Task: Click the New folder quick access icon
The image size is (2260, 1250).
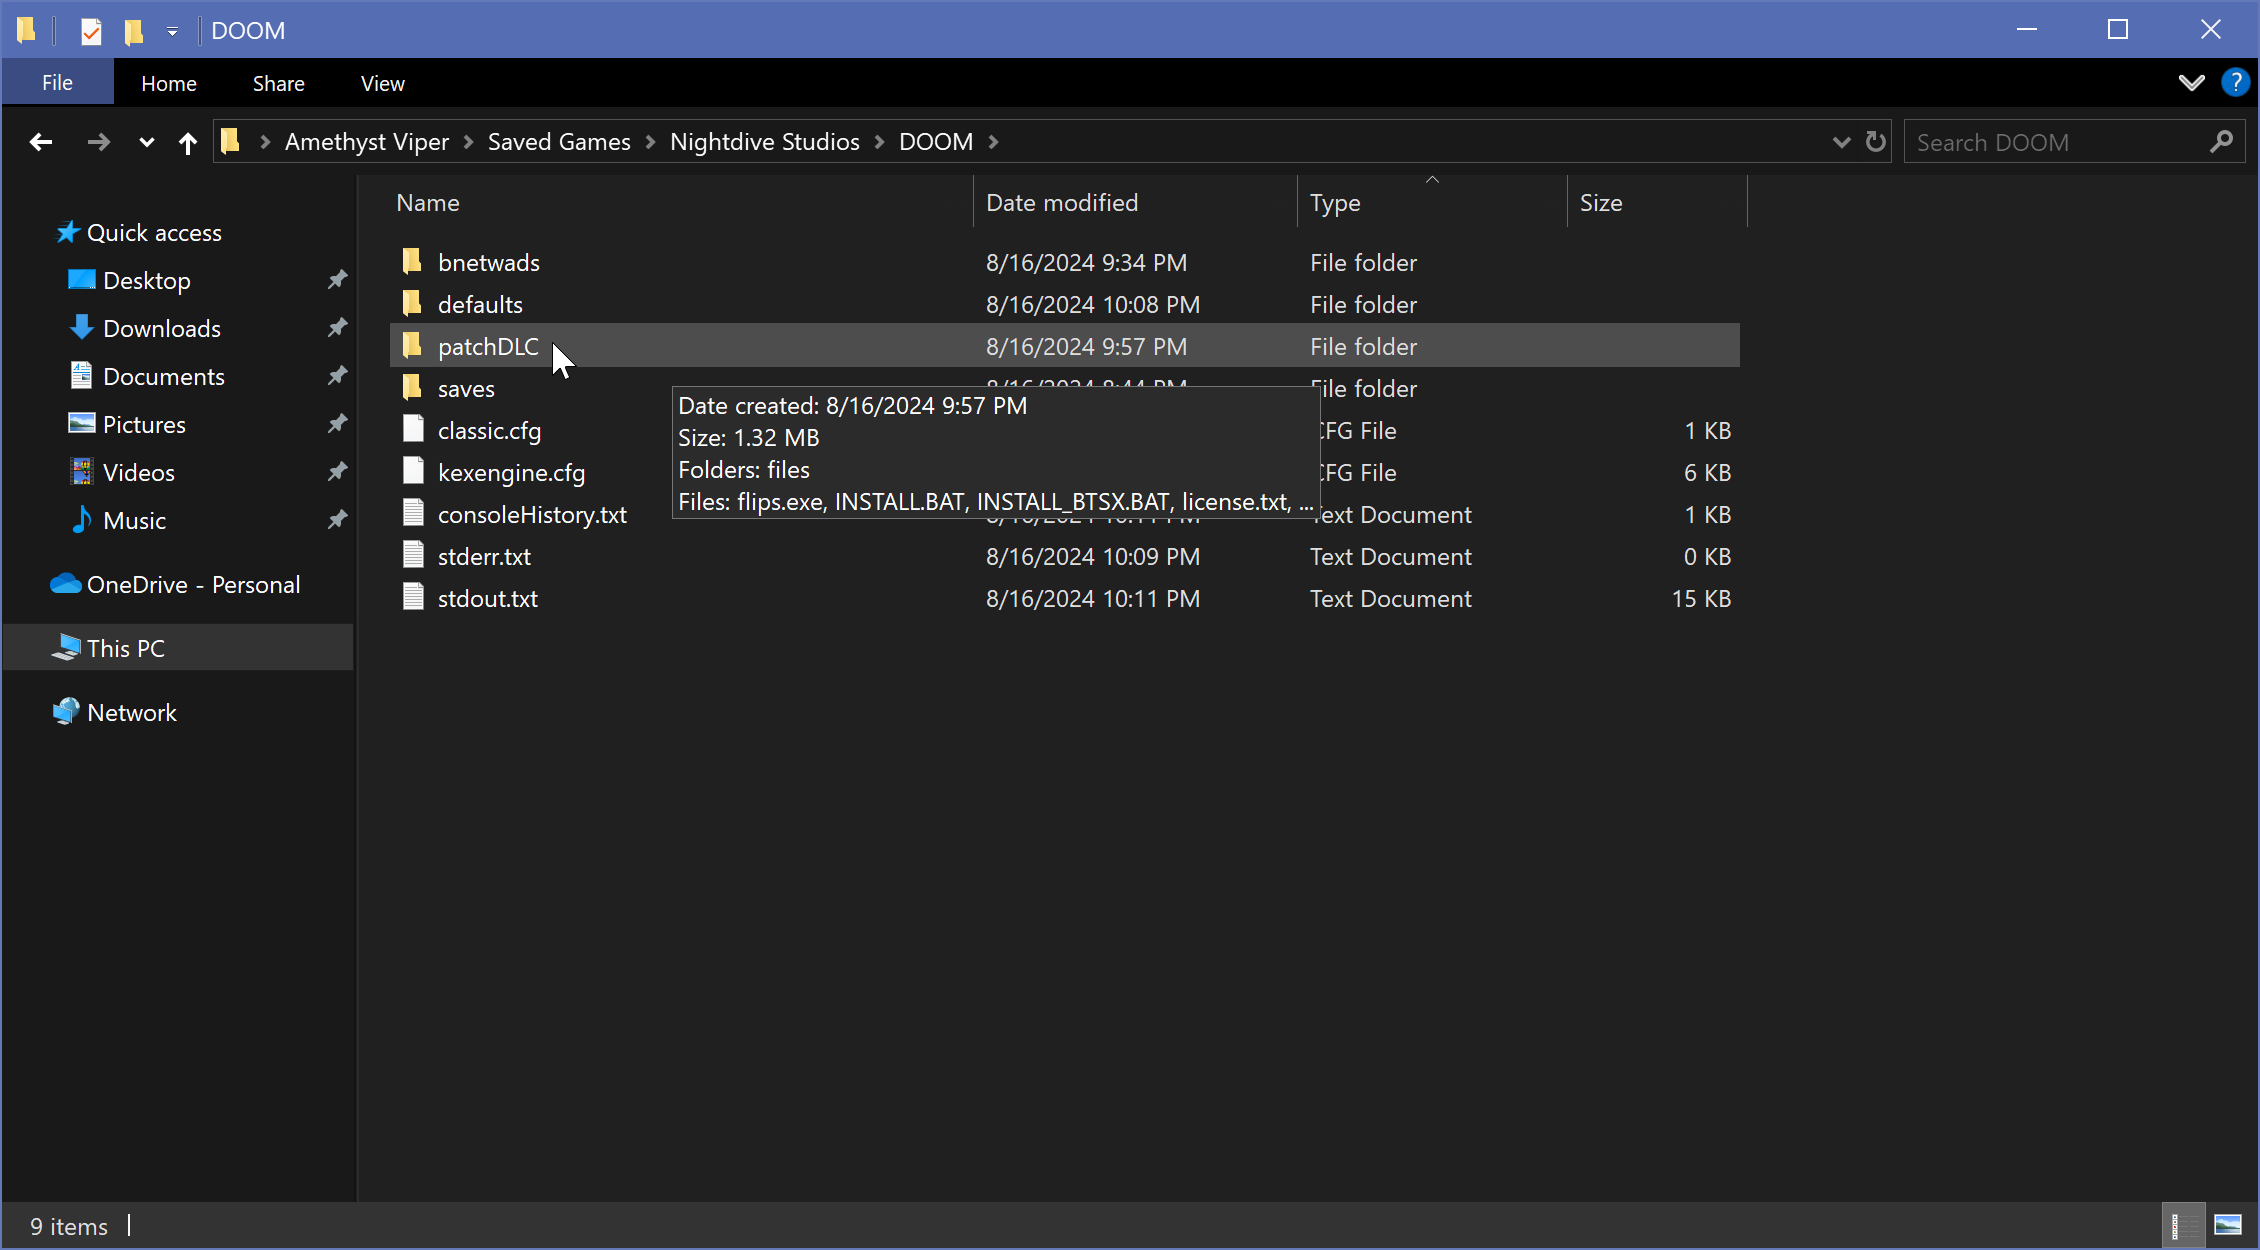Action: 134,31
